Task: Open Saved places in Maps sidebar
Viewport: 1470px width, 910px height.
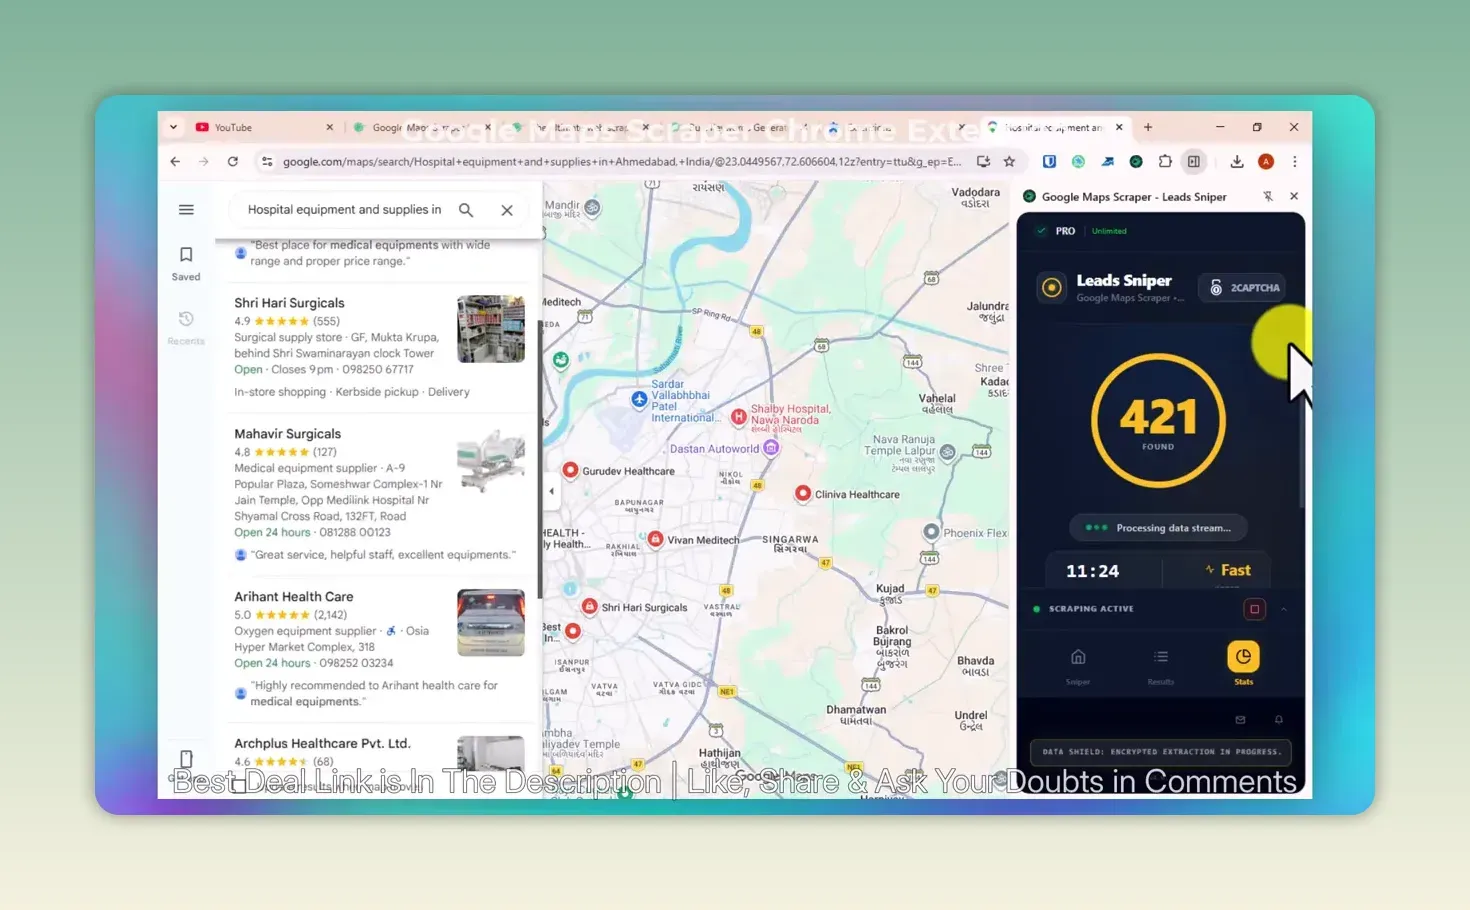Action: (186, 263)
